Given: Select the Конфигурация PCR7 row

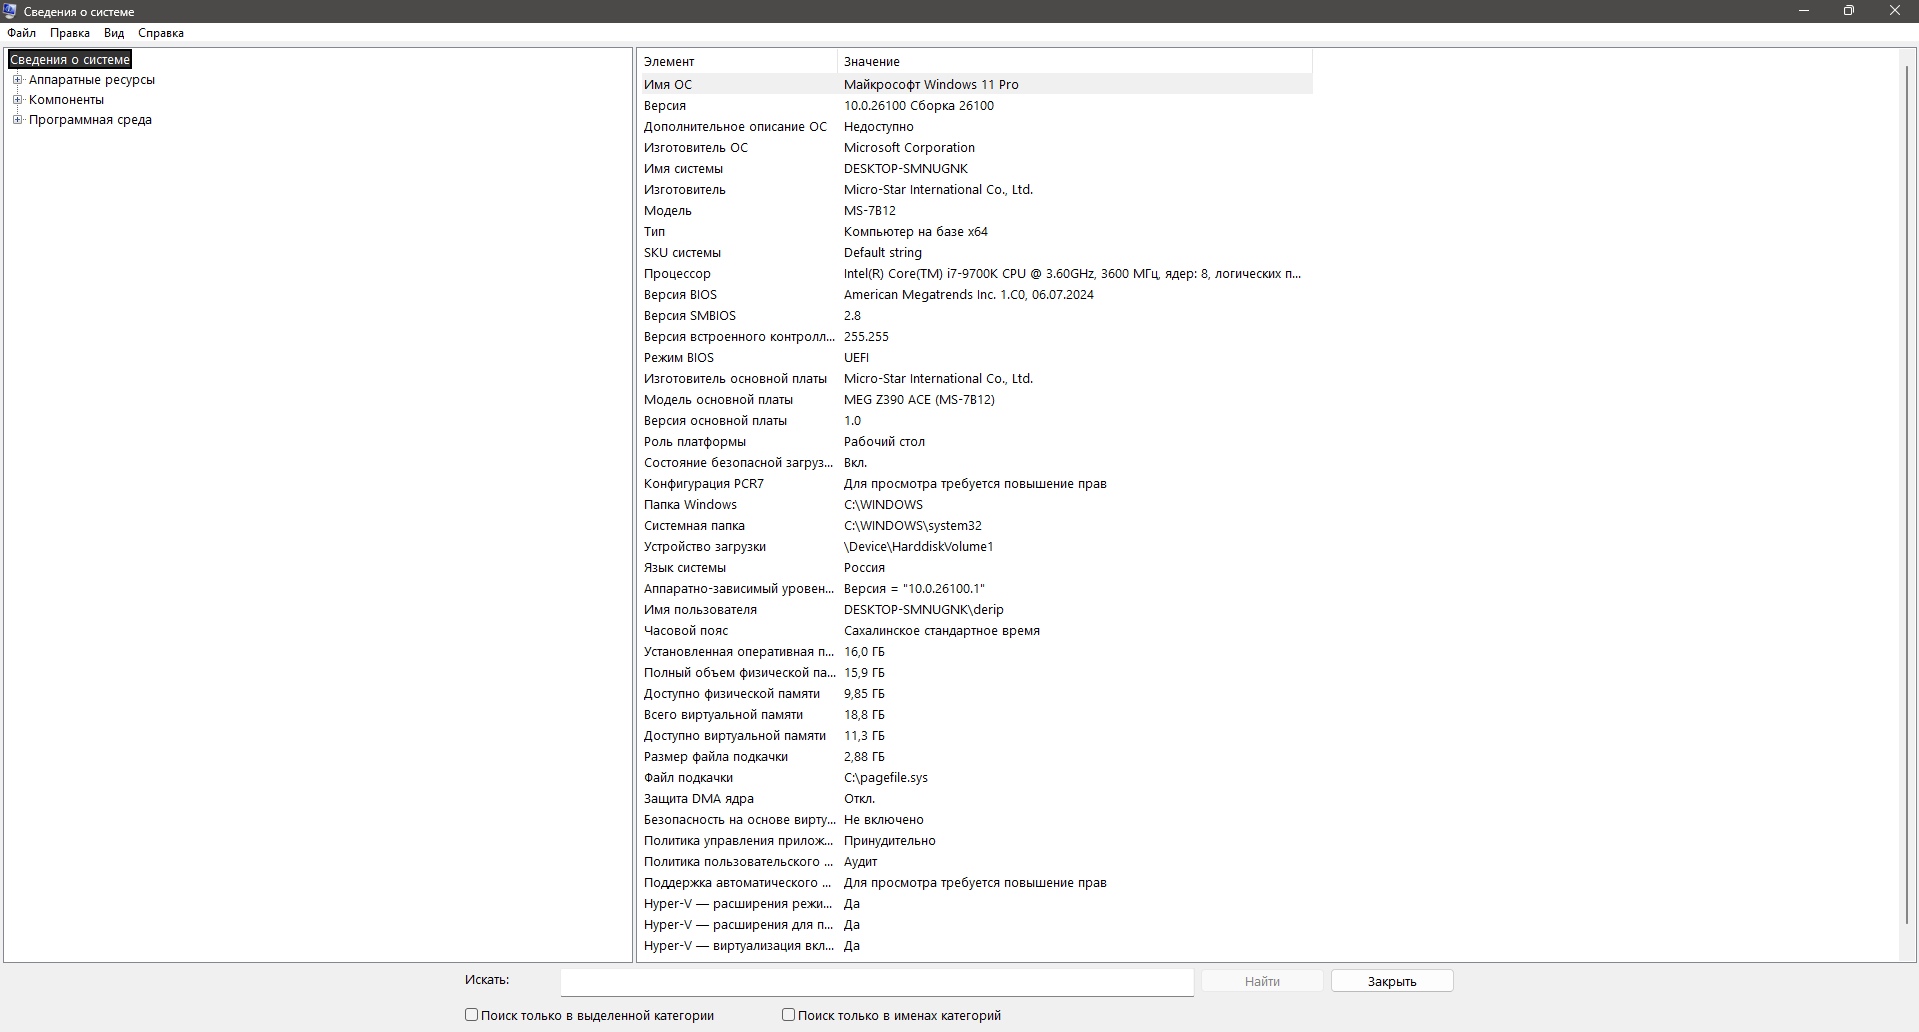Looking at the screenshot, I should click(x=975, y=484).
